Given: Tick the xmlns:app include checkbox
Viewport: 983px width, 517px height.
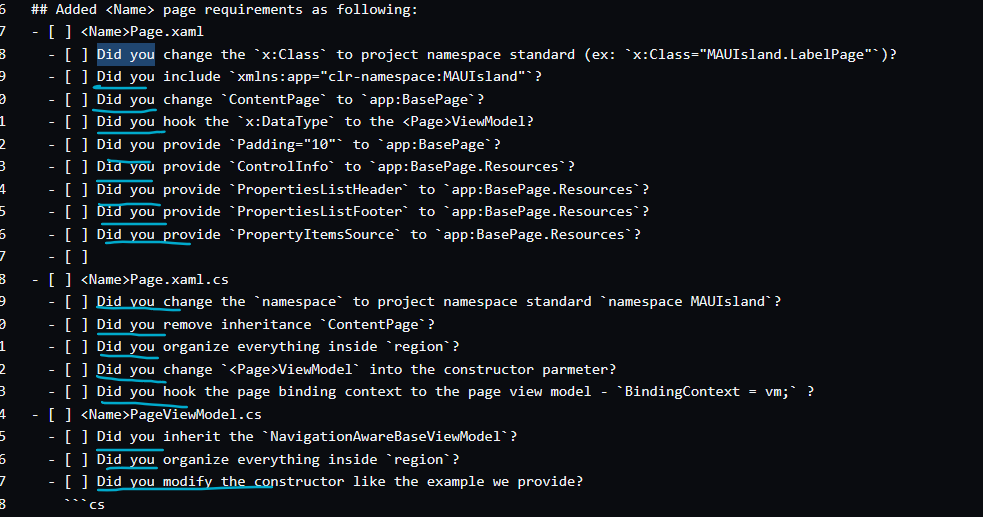Looking at the screenshot, I should click(76, 76).
